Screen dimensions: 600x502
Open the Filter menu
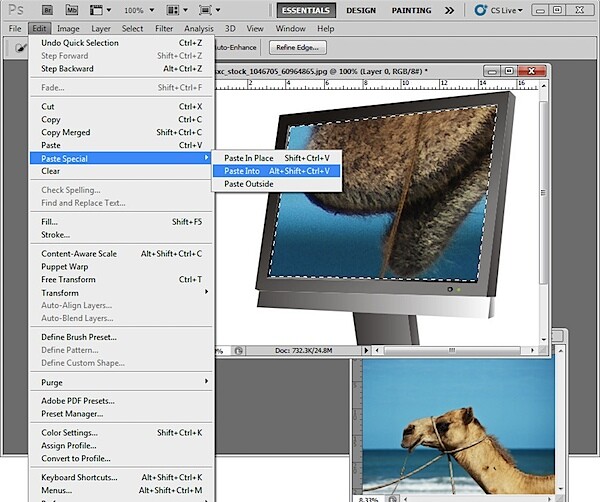point(164,29)
